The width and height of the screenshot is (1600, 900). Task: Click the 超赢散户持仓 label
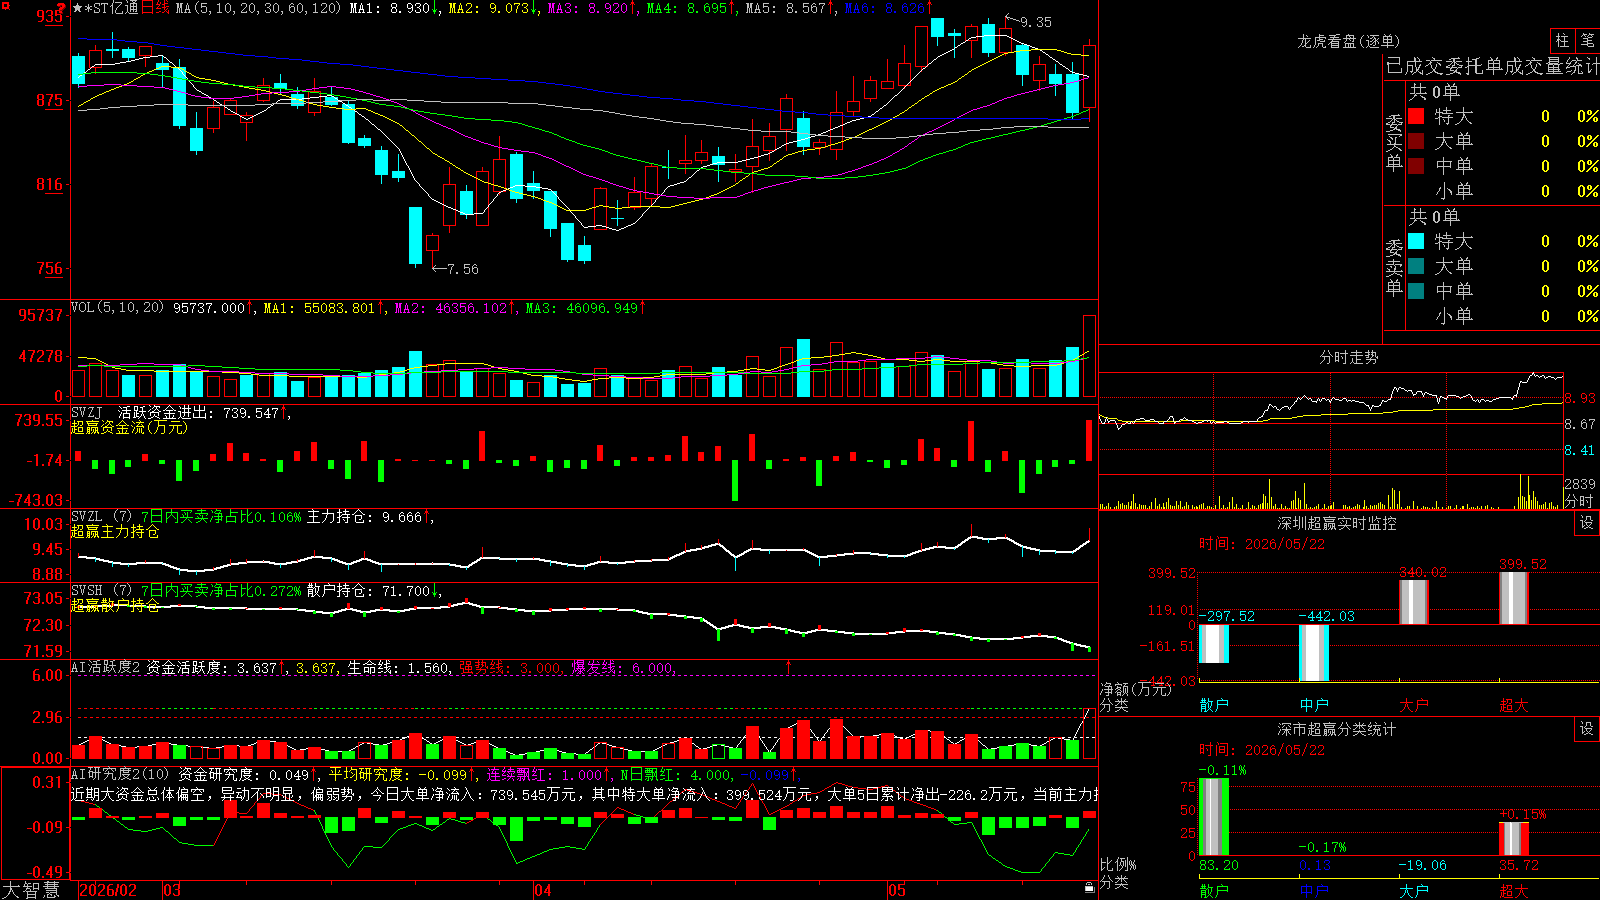click(x=115, y=606)
